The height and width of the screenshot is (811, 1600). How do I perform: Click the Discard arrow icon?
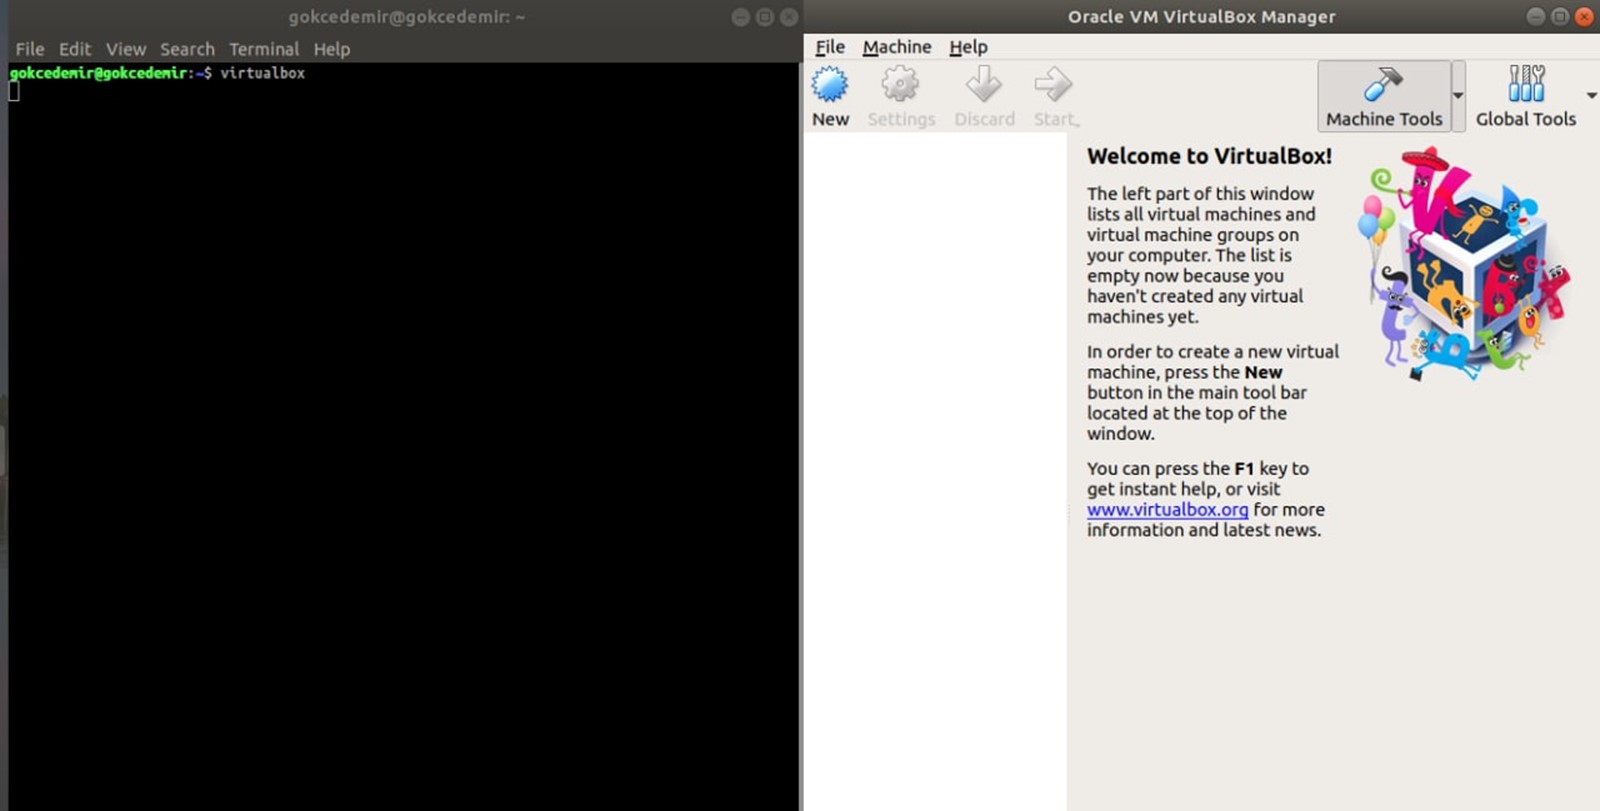983,85
